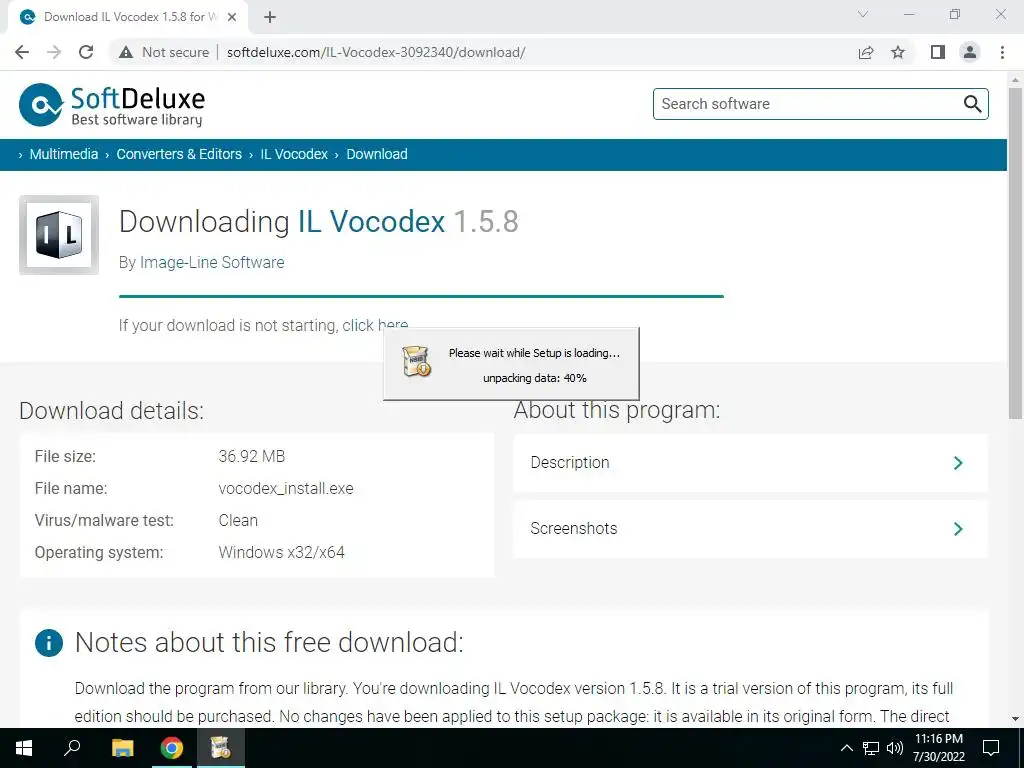Close the Download IL Vocodex tab
Image resolution: width=1024 pixels, height=768 pixels.
232,18
